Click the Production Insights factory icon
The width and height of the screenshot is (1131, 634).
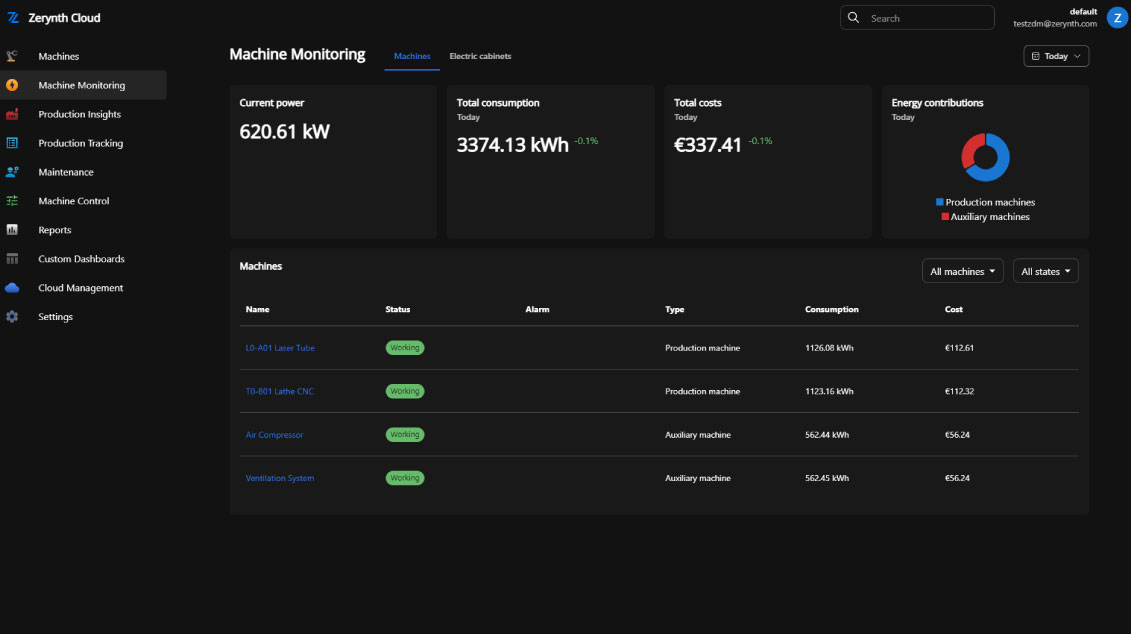(12, 114)
